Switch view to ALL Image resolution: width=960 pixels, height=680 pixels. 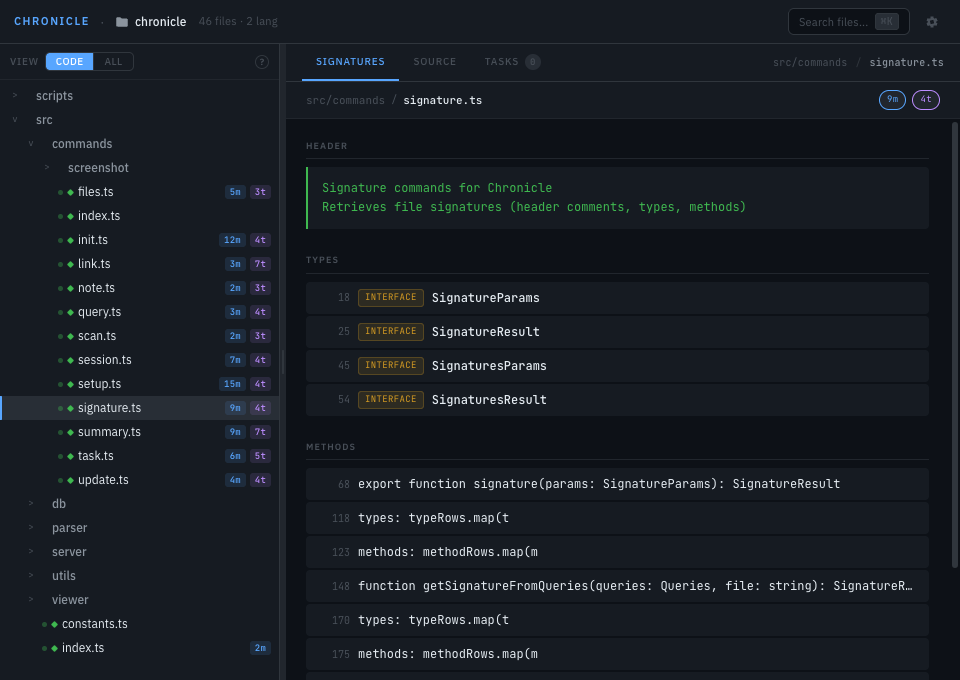113,62
